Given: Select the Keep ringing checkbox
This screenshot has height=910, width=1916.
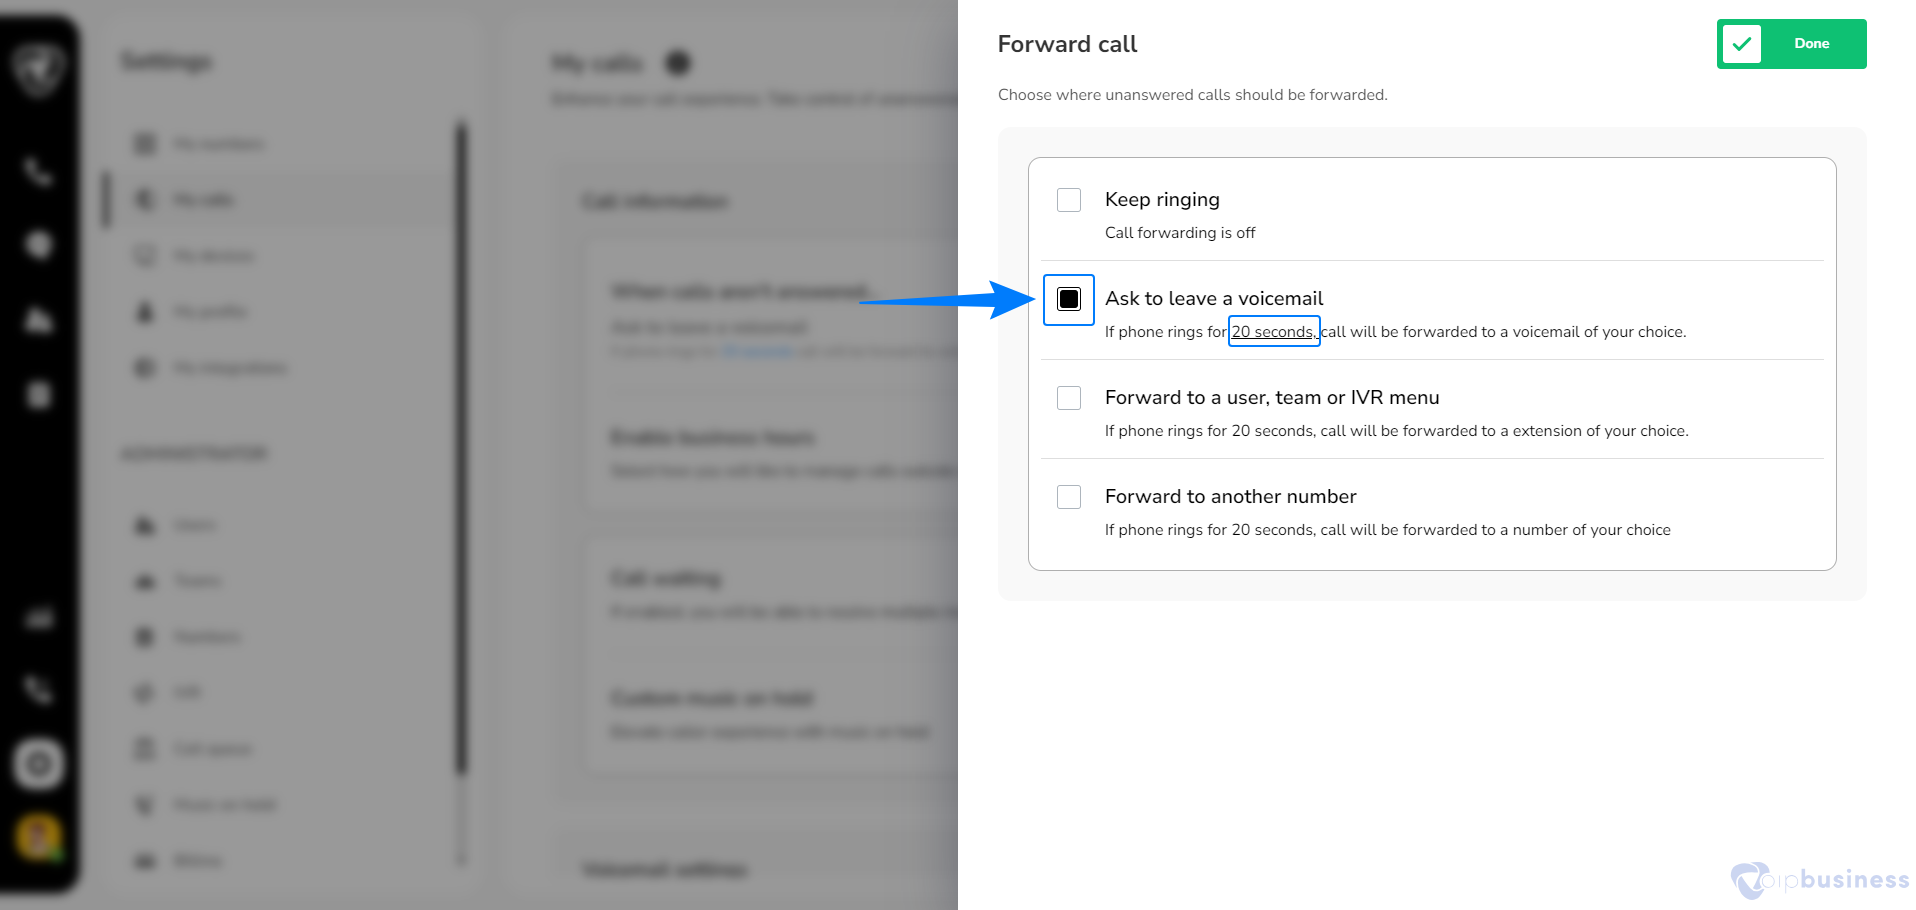Looking at the screenshot, I should (1069, 200).
